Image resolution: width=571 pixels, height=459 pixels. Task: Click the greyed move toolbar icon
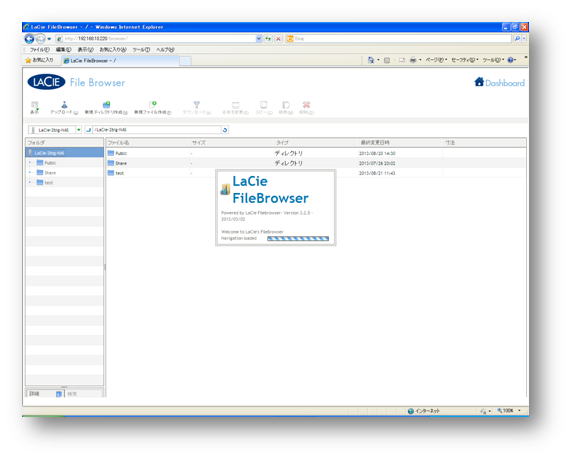286,105
